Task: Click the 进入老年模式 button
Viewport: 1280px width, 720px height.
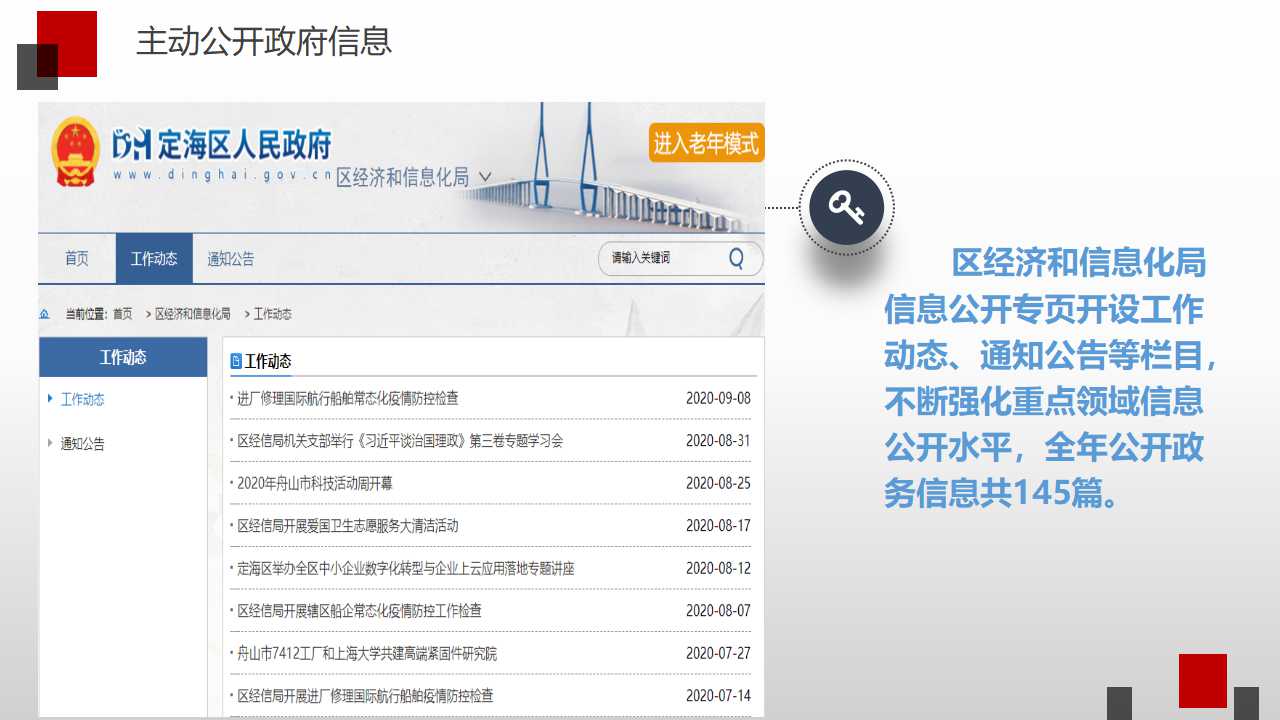Action: 706,143
